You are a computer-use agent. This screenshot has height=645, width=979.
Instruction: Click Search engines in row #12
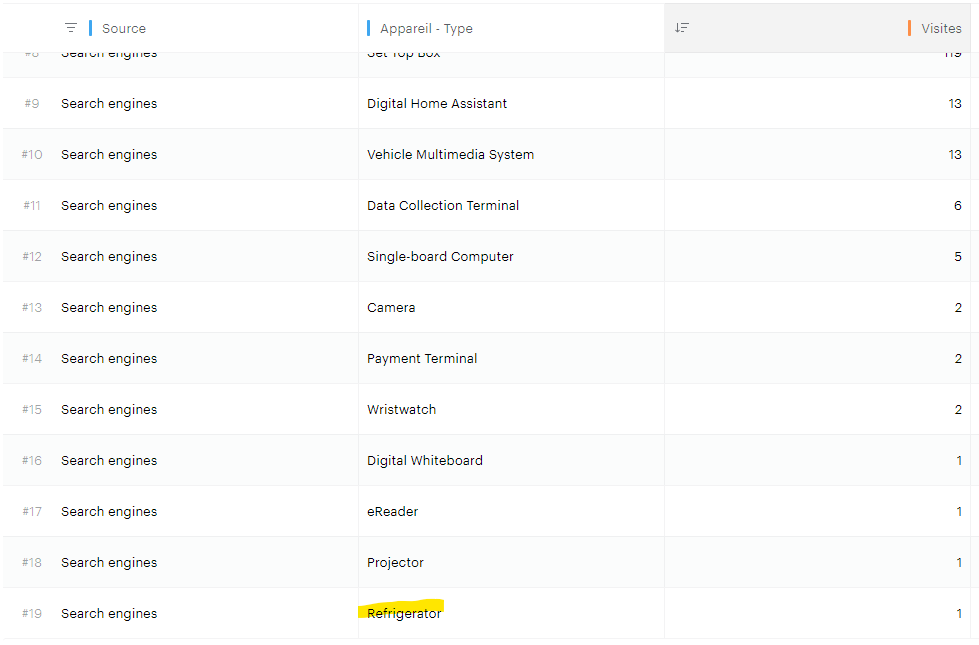pyautogui.click(x=109, y=257)
